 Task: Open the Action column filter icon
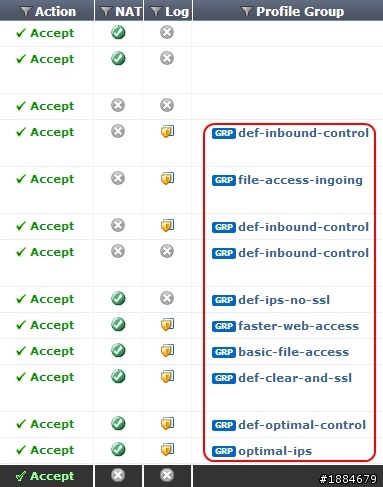(25, 12)
